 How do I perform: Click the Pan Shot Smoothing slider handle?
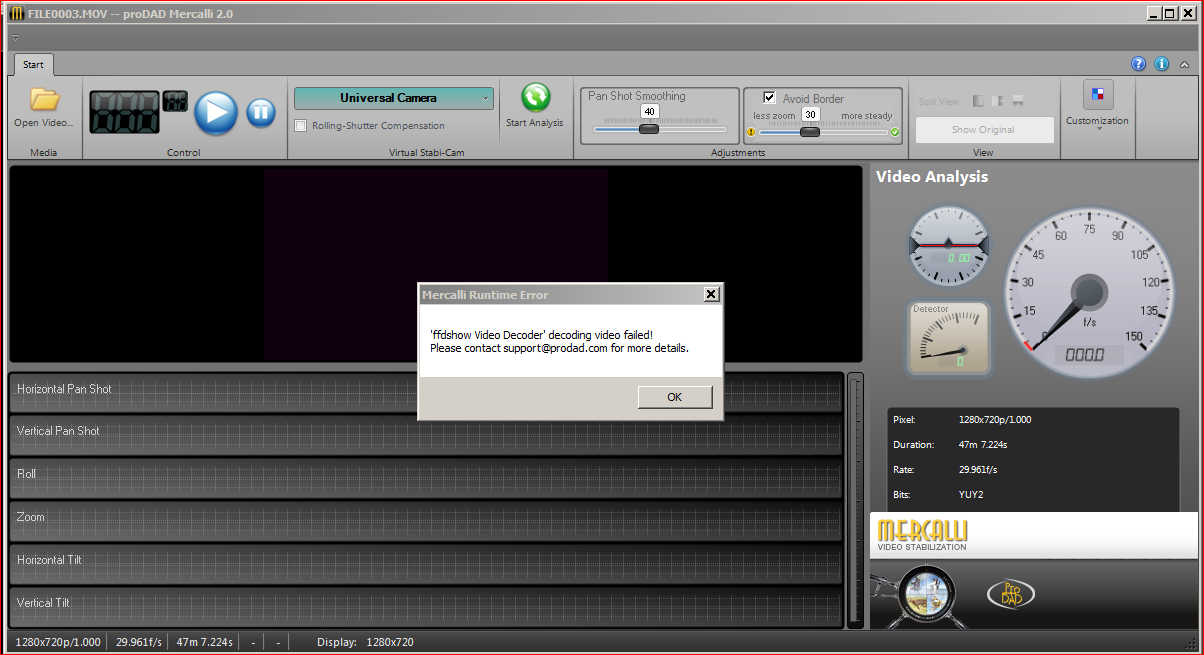tap(649, 128)
